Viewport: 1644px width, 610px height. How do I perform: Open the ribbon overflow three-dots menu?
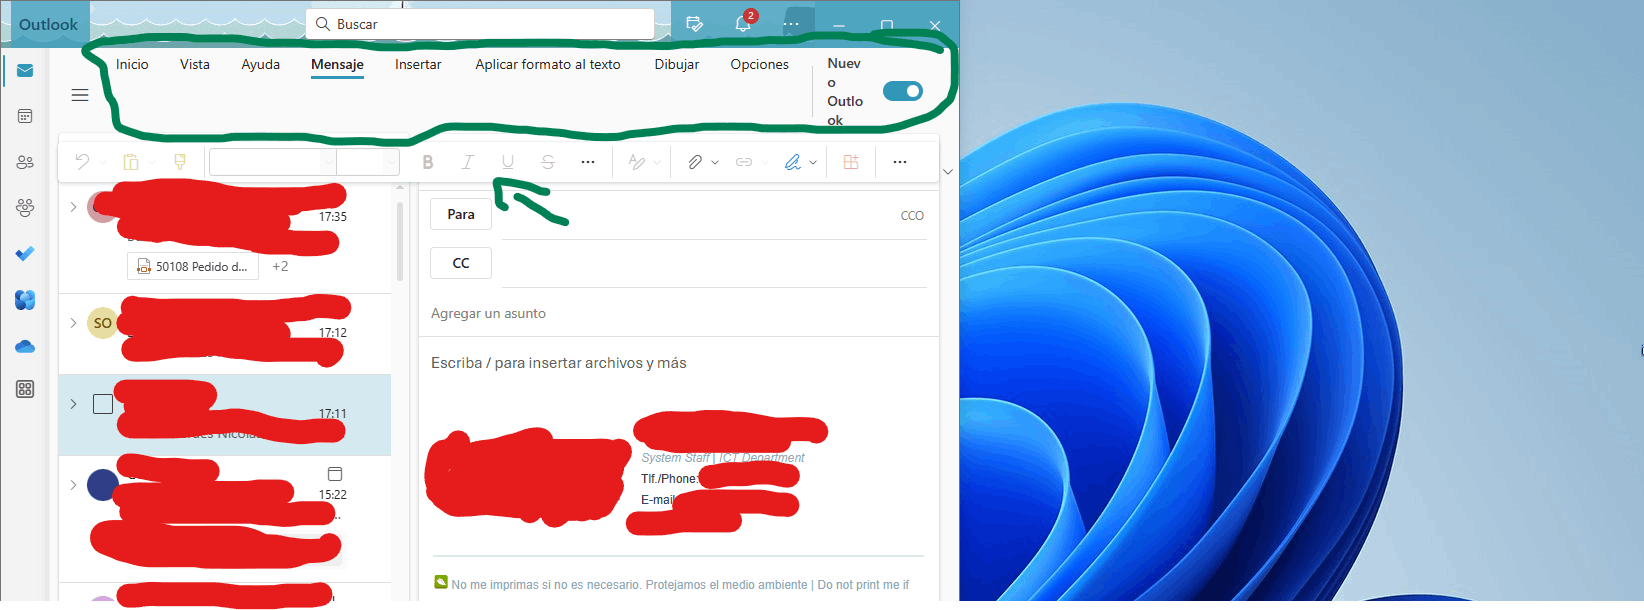pyautogui.click(x=900, y=162)
